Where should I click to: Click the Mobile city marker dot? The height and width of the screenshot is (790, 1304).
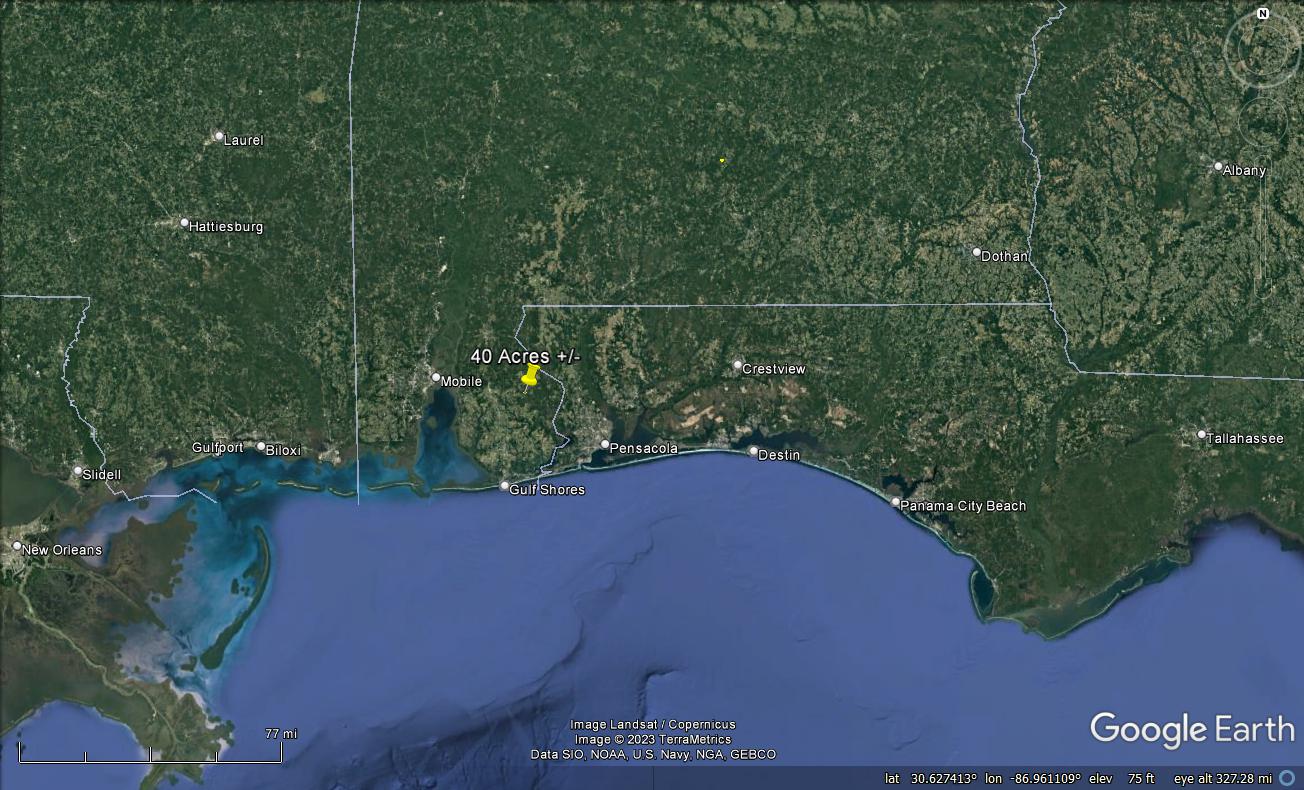(x=436, y=378)
